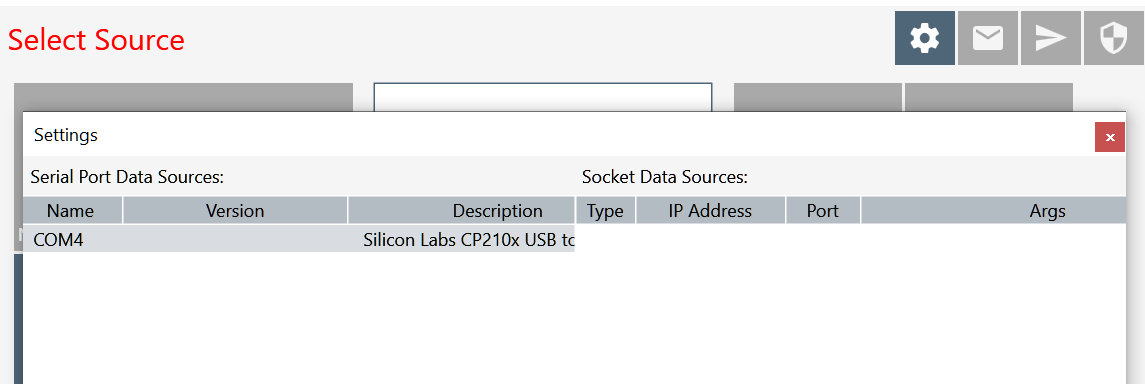Screen dimensions: 1145x384
Task: Open the settings gear icon
Action: point(924,38)
